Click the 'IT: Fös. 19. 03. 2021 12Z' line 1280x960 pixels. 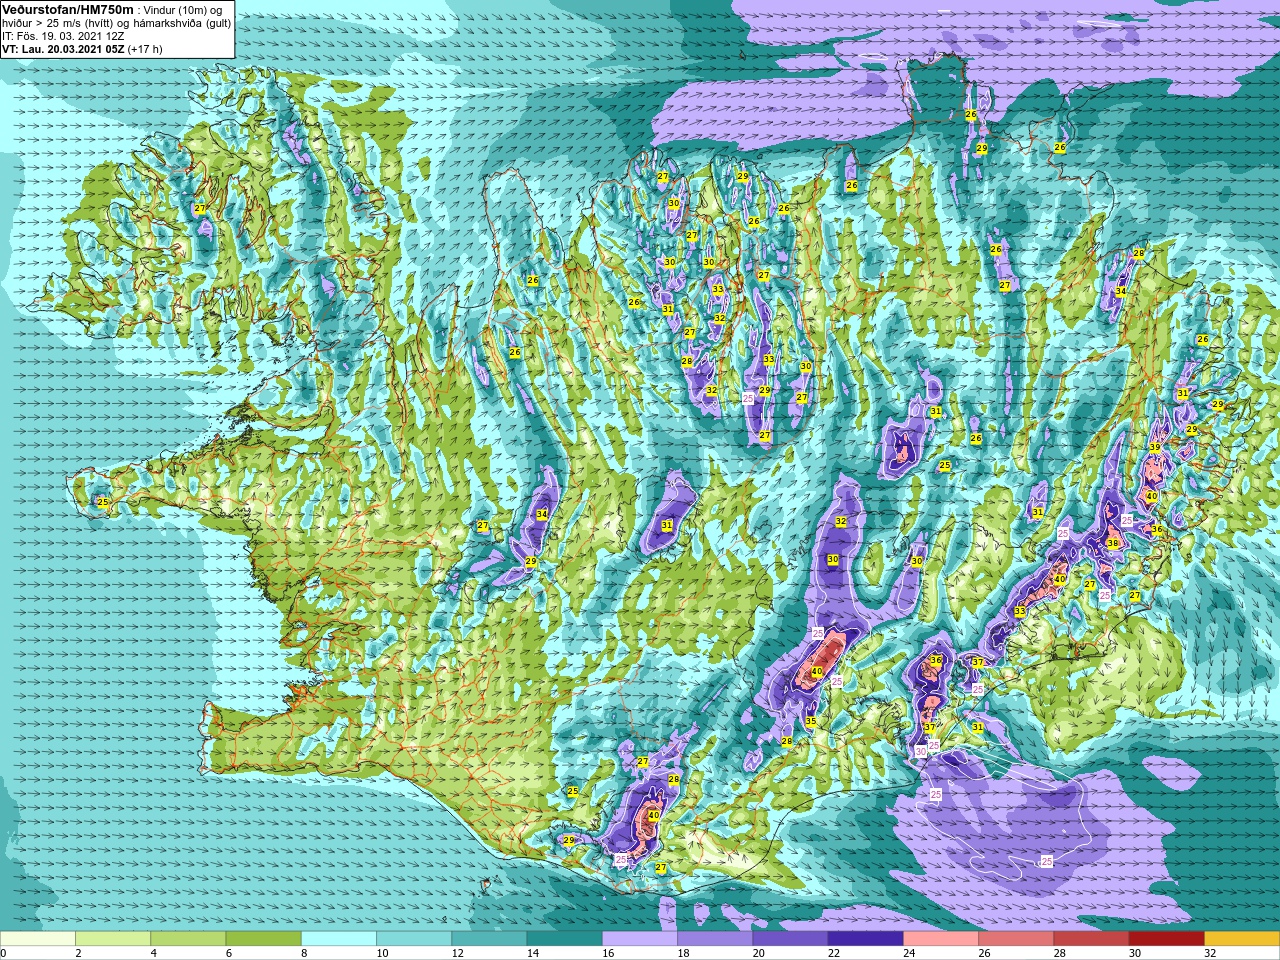(63, 36)
